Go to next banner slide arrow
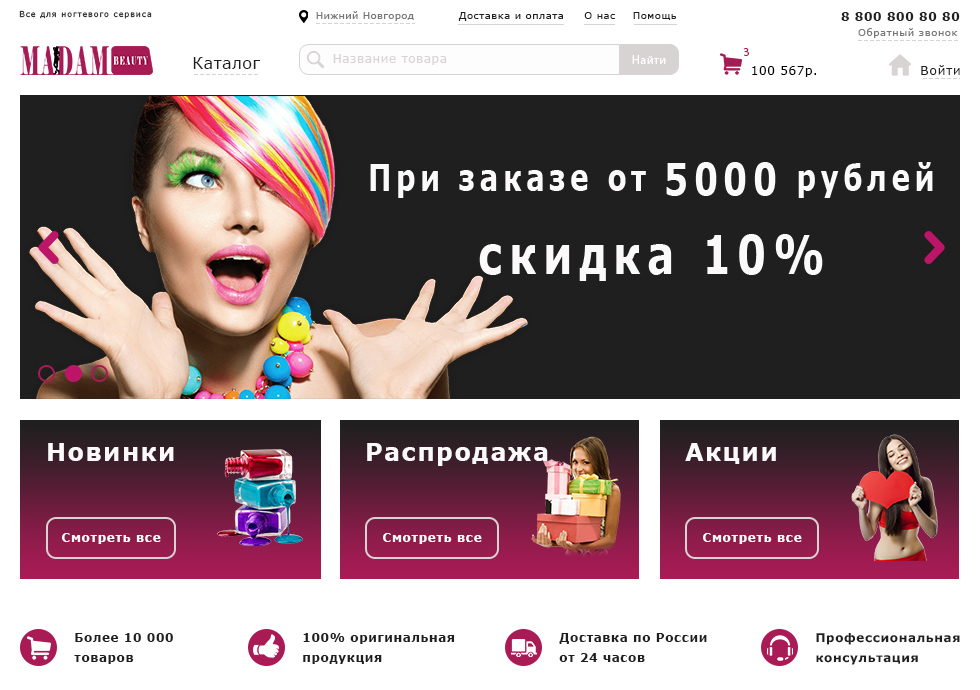This screenshot has height=690, width=980. [934, 248]
